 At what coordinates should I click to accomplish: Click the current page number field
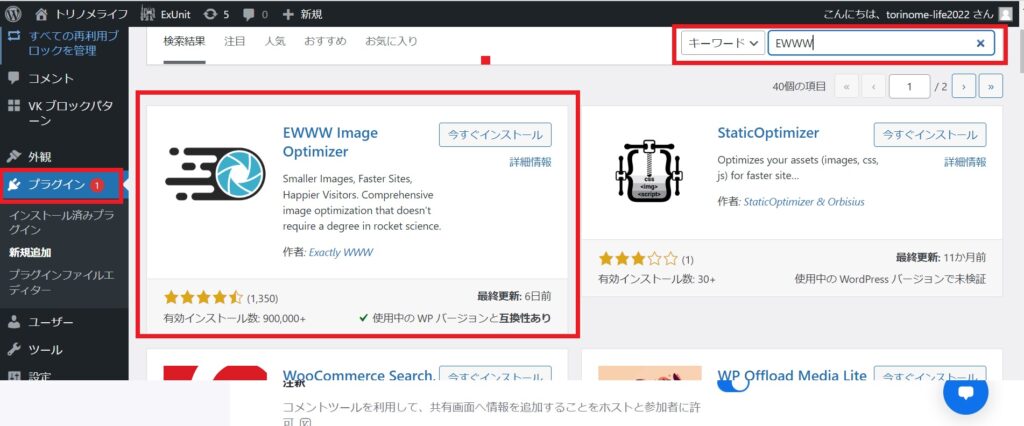point(909,86)
